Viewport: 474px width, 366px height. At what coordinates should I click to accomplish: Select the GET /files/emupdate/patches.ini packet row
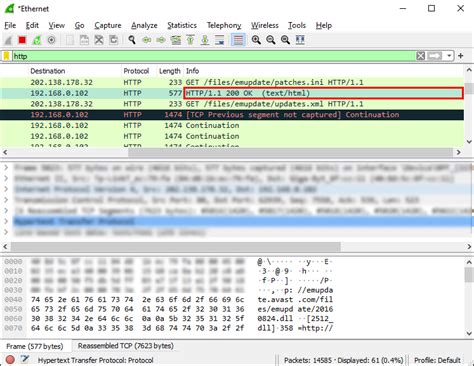pyautogui.click(x=232, y=82)
